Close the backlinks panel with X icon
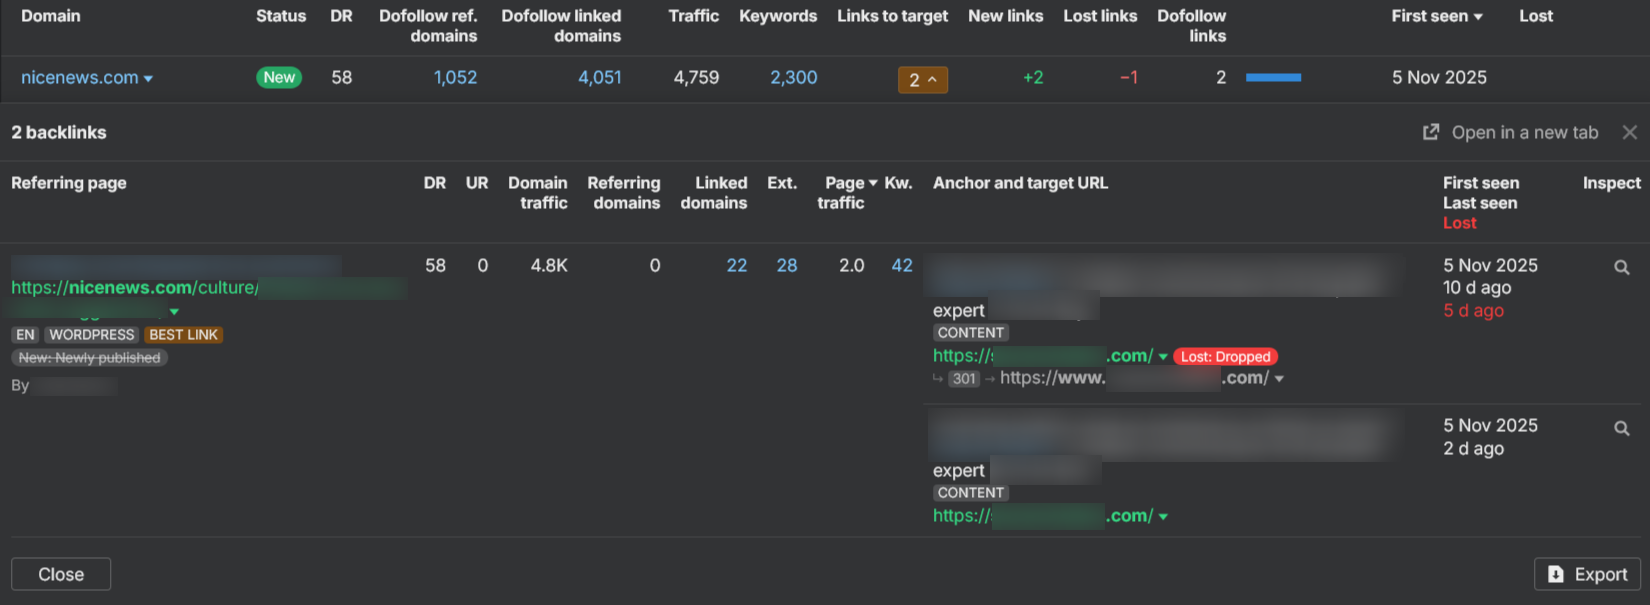The image size is (1650, 605). (x=1630, y=132)
